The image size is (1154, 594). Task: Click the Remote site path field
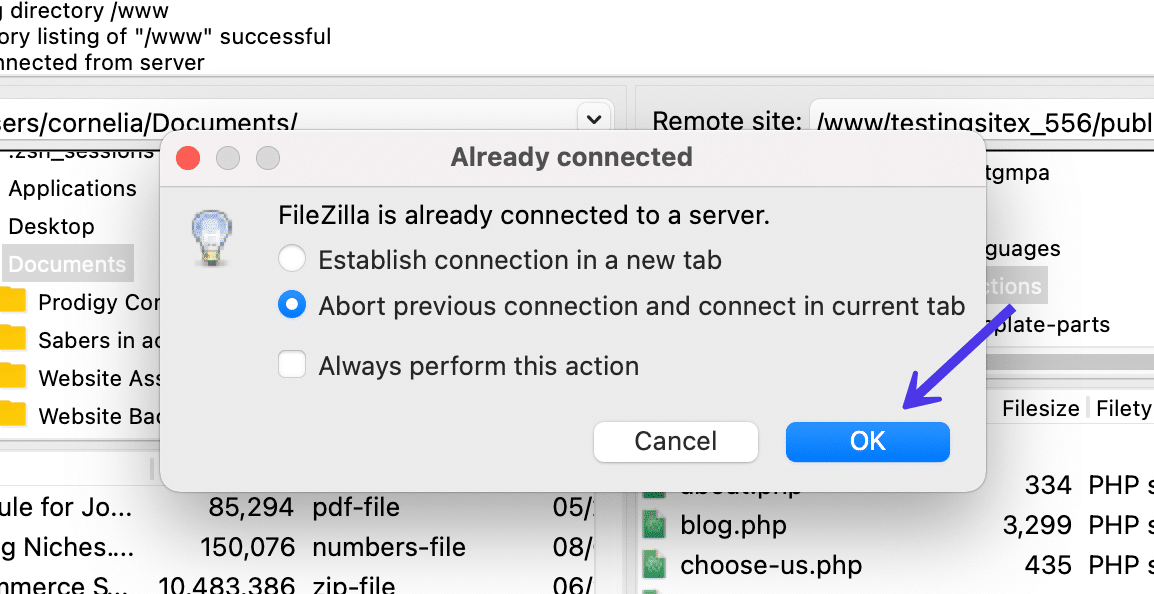(x=980, y=122)
